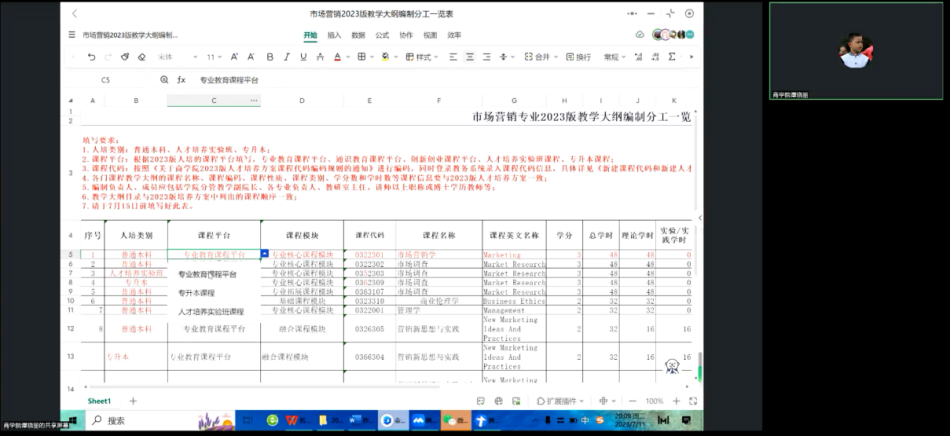Screen dimensions: 950x436
Task: Click the cell name box showing C5
Action: click(107, 79)
